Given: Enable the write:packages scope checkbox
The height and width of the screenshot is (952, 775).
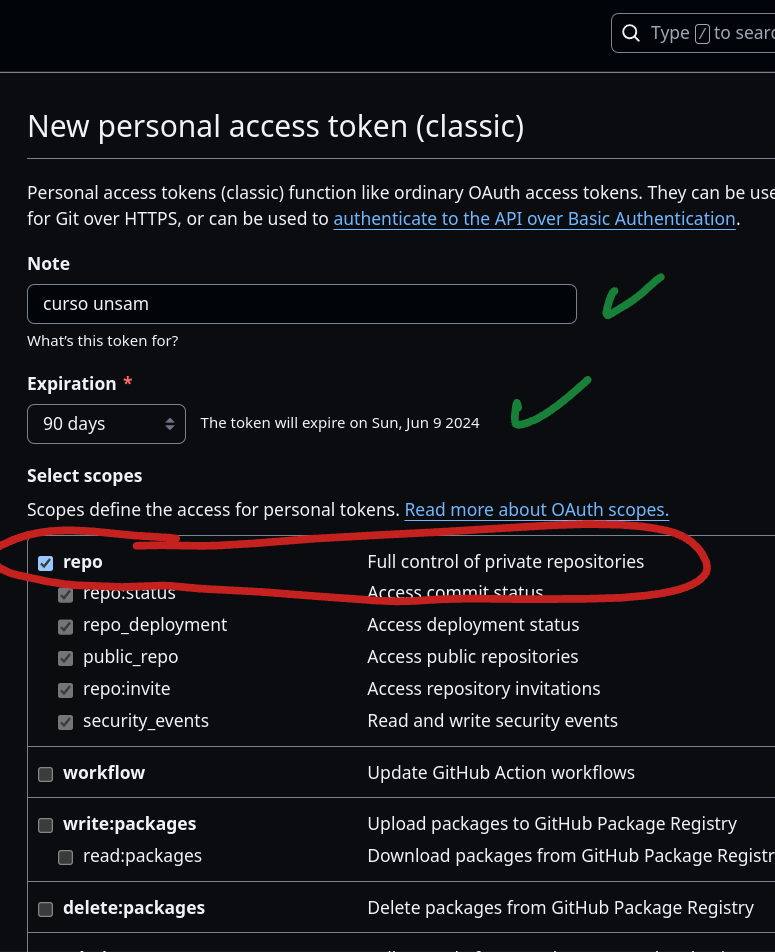Looking at the screenshot, I should pyautogui.click(x=45, y=825).
